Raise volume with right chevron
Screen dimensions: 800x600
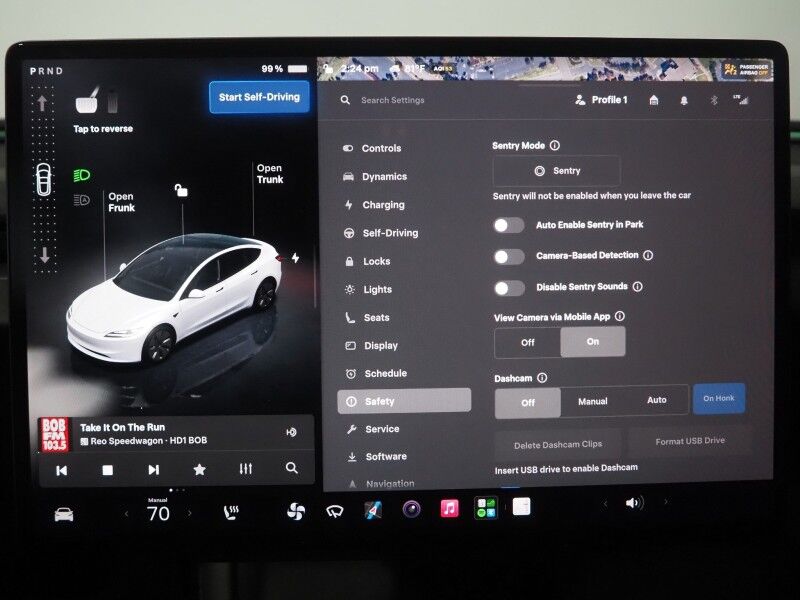(665, 502)
